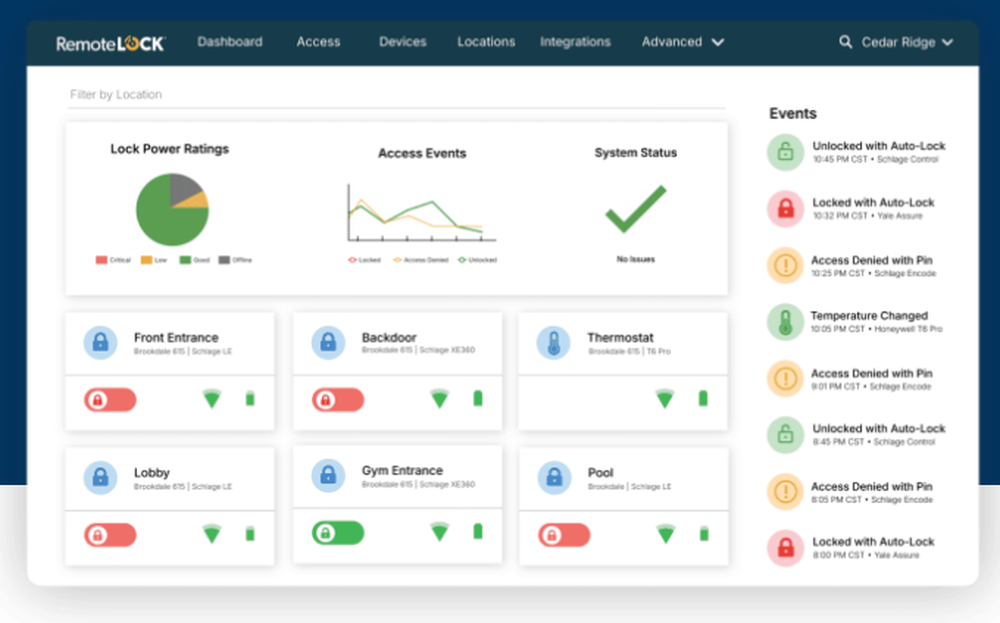1000x623 pixels.
Task: Select the Thermostat device icon
Action: pos(554,341)
